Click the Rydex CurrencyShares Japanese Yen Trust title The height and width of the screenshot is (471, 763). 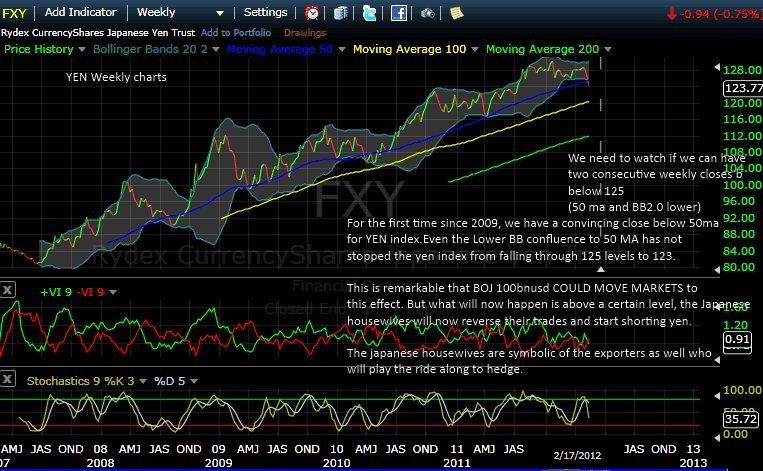pyautogui.click(x=98, y=33)
